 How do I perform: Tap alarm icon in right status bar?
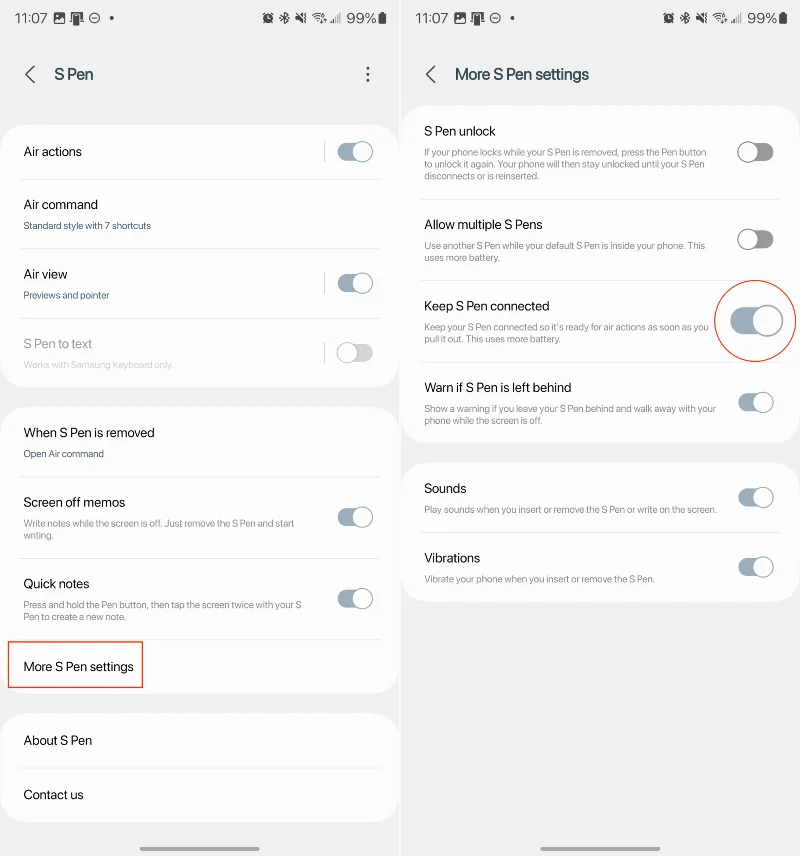click(669, 18)
